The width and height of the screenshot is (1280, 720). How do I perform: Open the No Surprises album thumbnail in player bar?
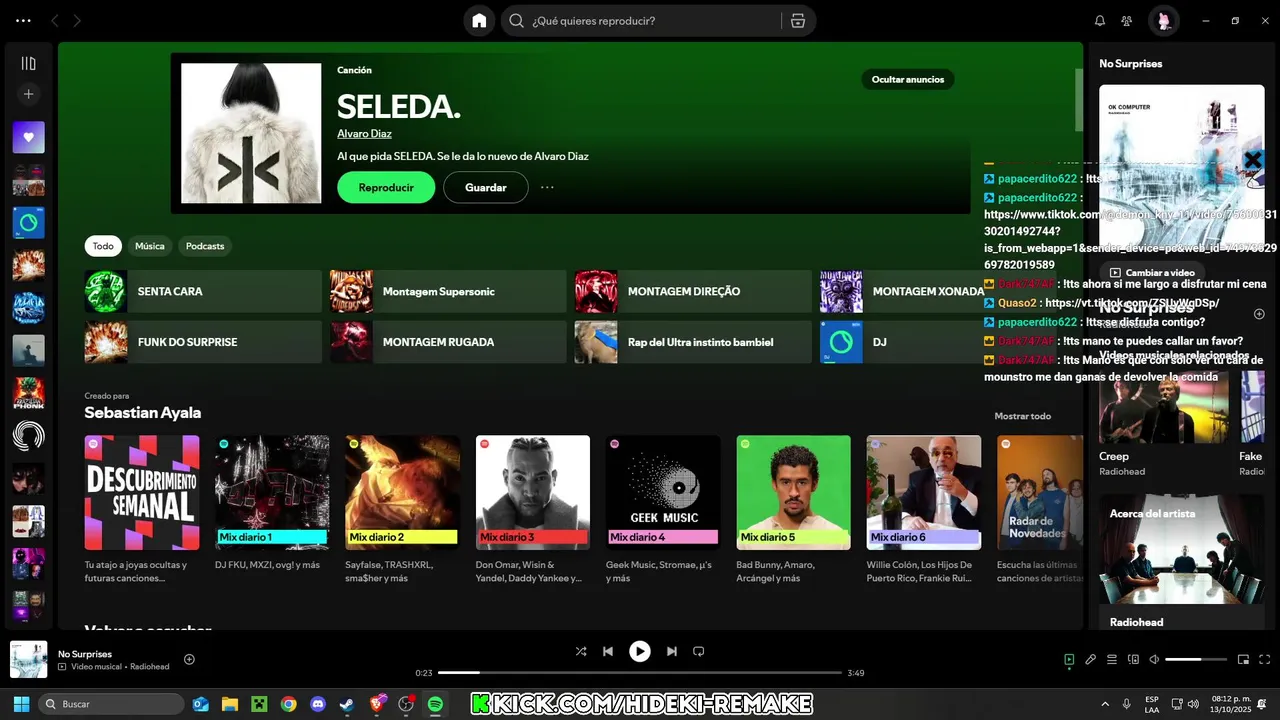[28, 660]
